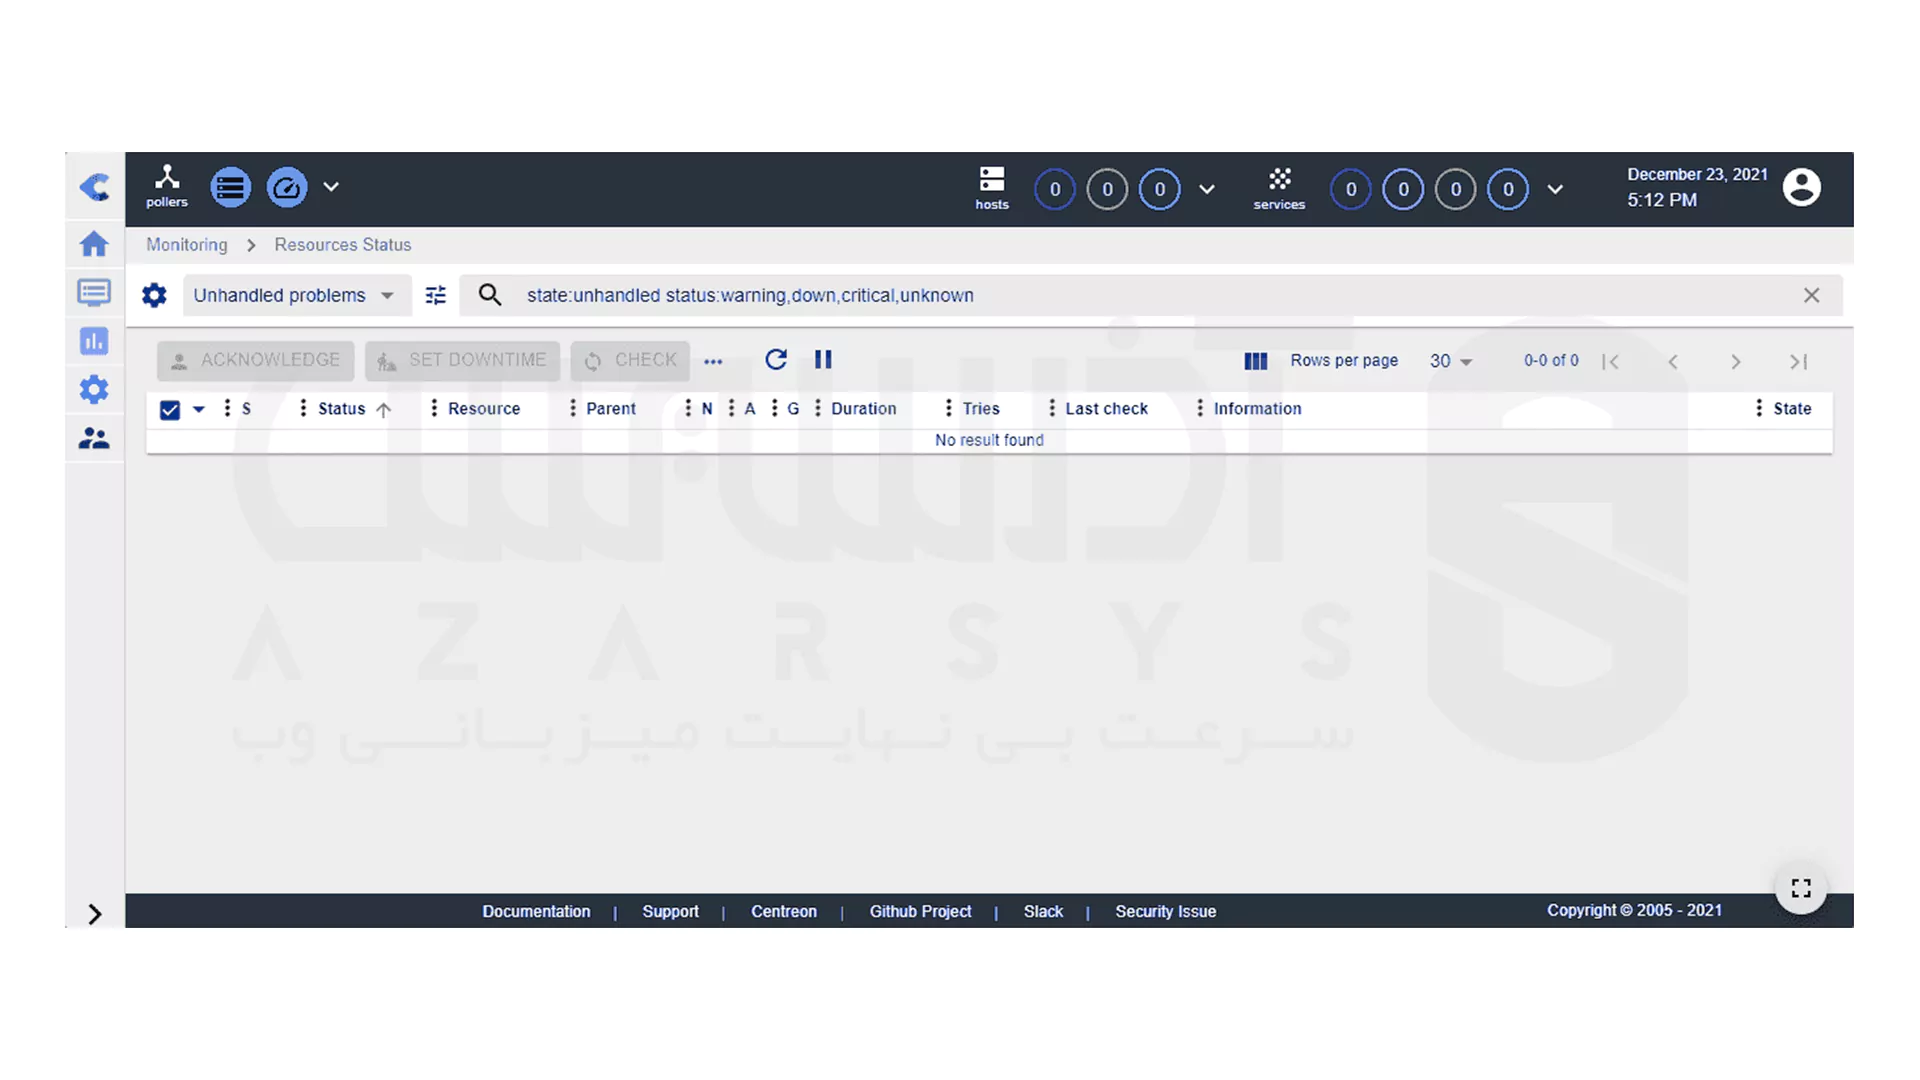Click the database status round icon
The image size is (1920, 1080).
click(230, 187)
